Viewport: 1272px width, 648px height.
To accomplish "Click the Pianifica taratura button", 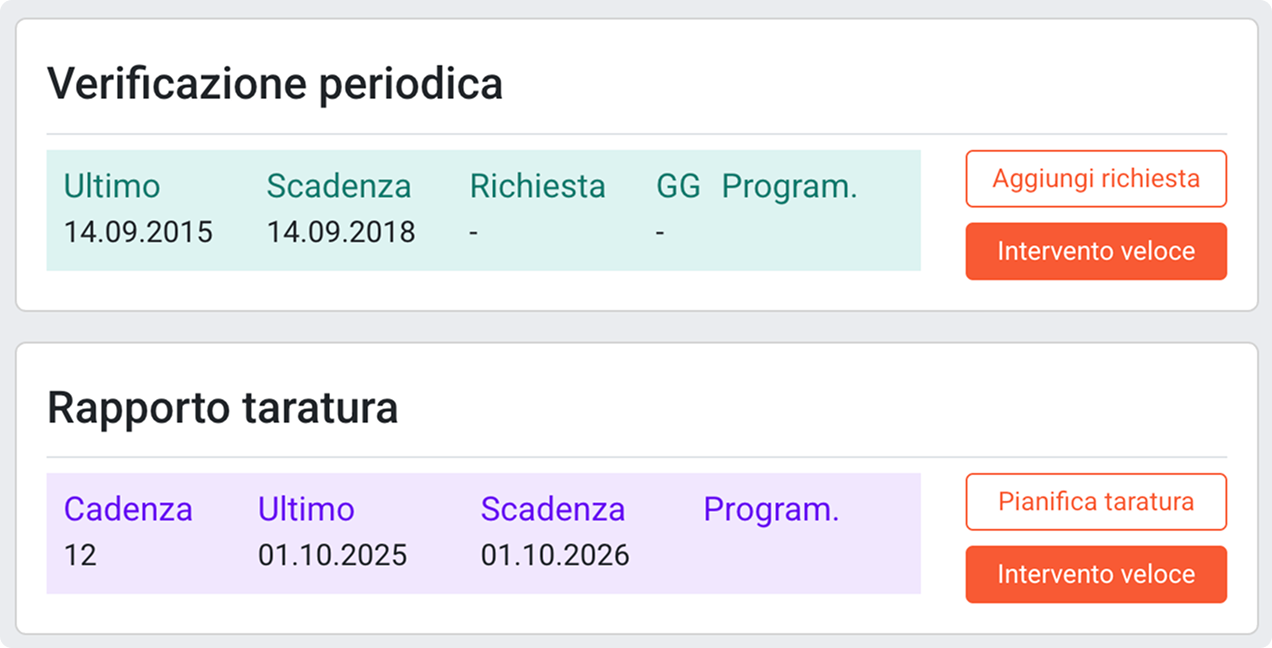I will (x=1095, y=501).
